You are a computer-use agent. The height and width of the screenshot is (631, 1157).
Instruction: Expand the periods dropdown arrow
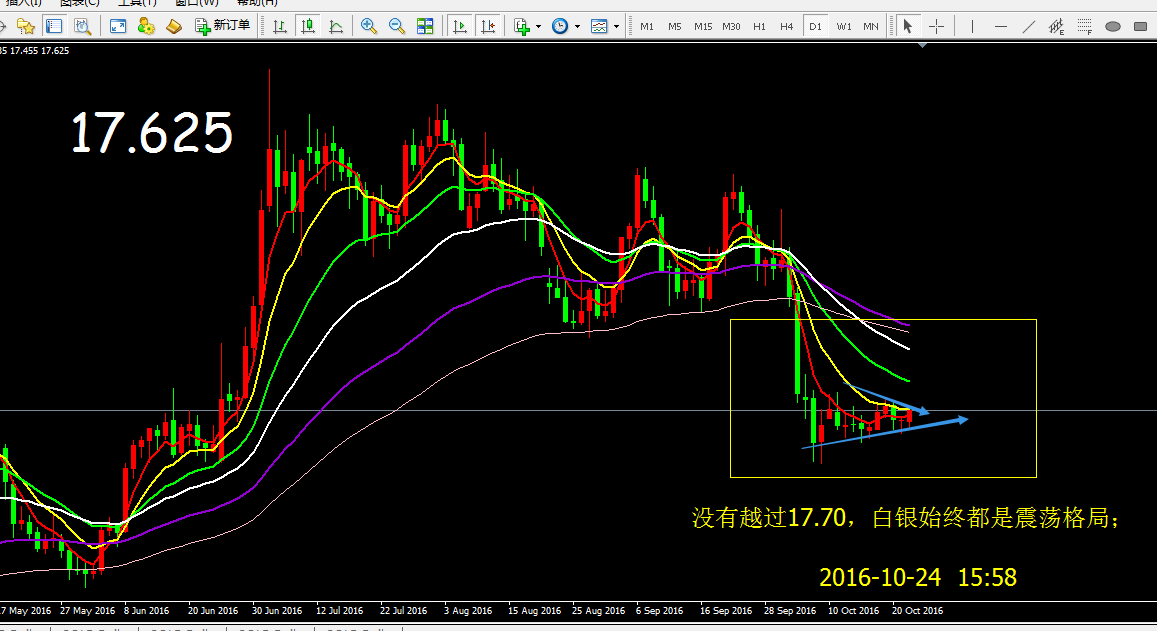(x=577, y=27)
